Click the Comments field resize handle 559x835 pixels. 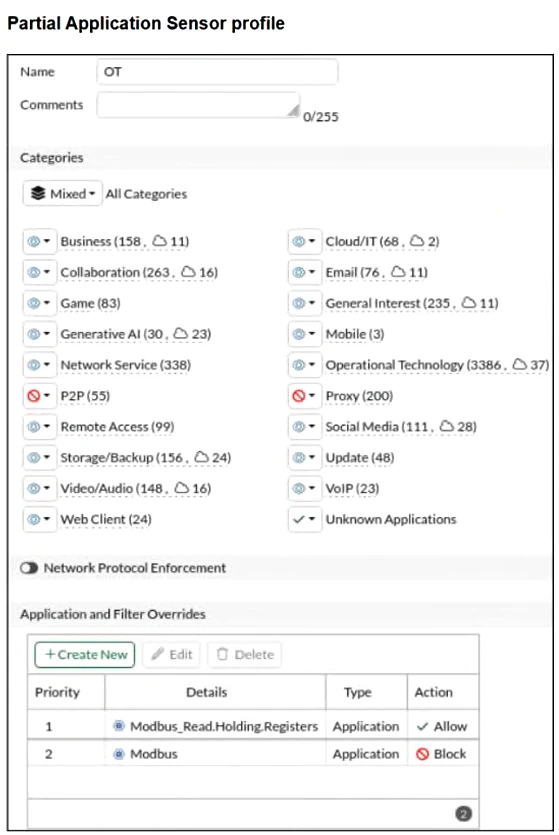[293, 110]
